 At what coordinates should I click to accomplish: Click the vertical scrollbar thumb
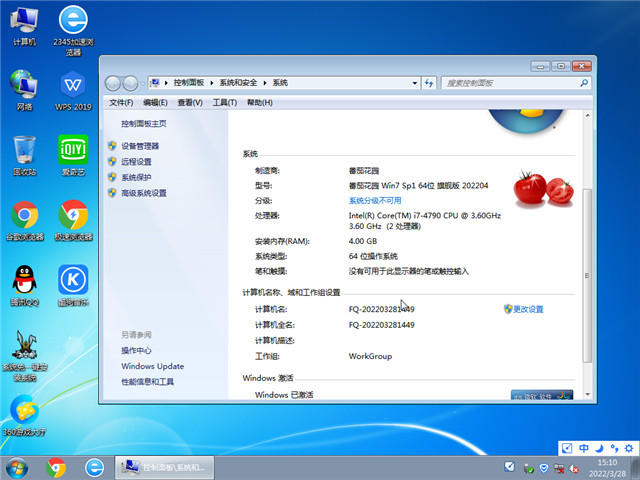587,276
